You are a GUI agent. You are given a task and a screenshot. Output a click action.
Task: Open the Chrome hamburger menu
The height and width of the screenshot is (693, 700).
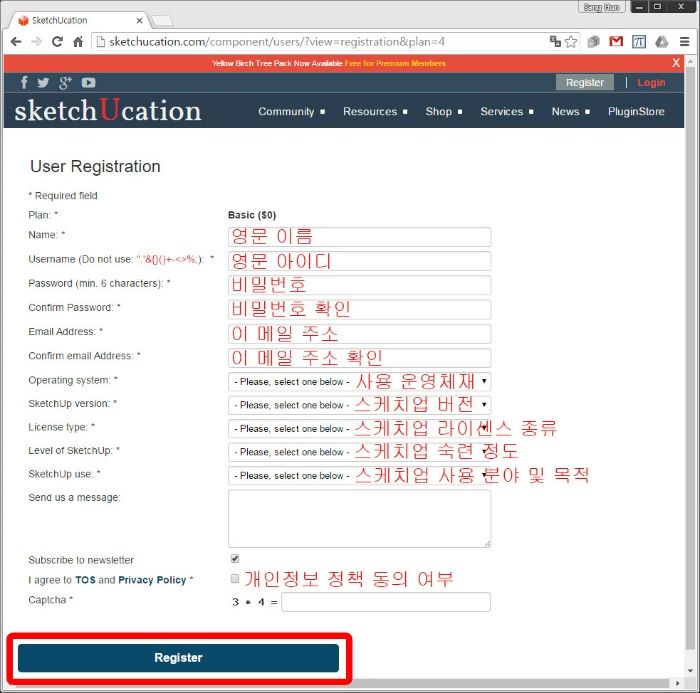[684, 42]
